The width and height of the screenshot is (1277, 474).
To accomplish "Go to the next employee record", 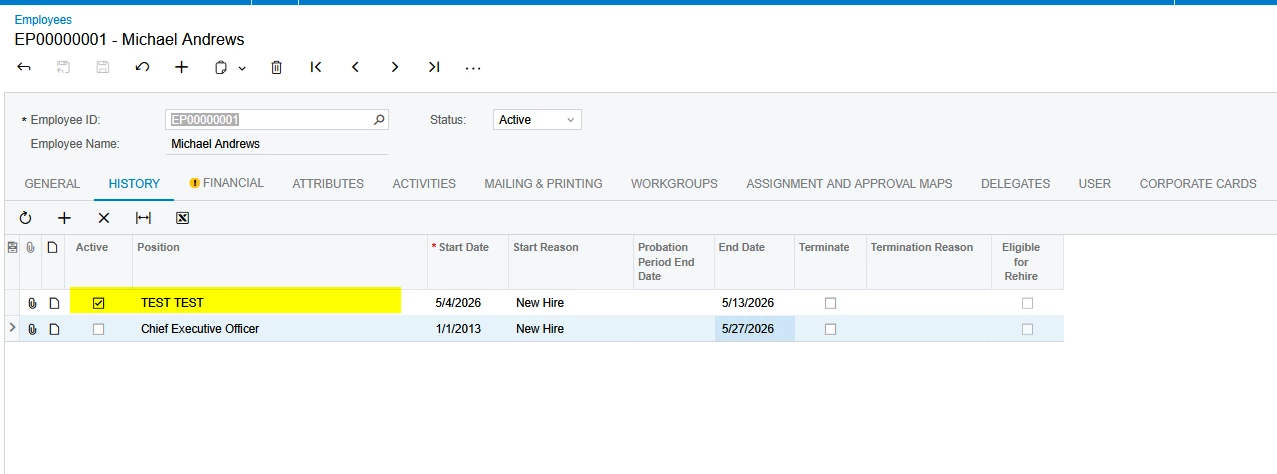I will [395, 67].
